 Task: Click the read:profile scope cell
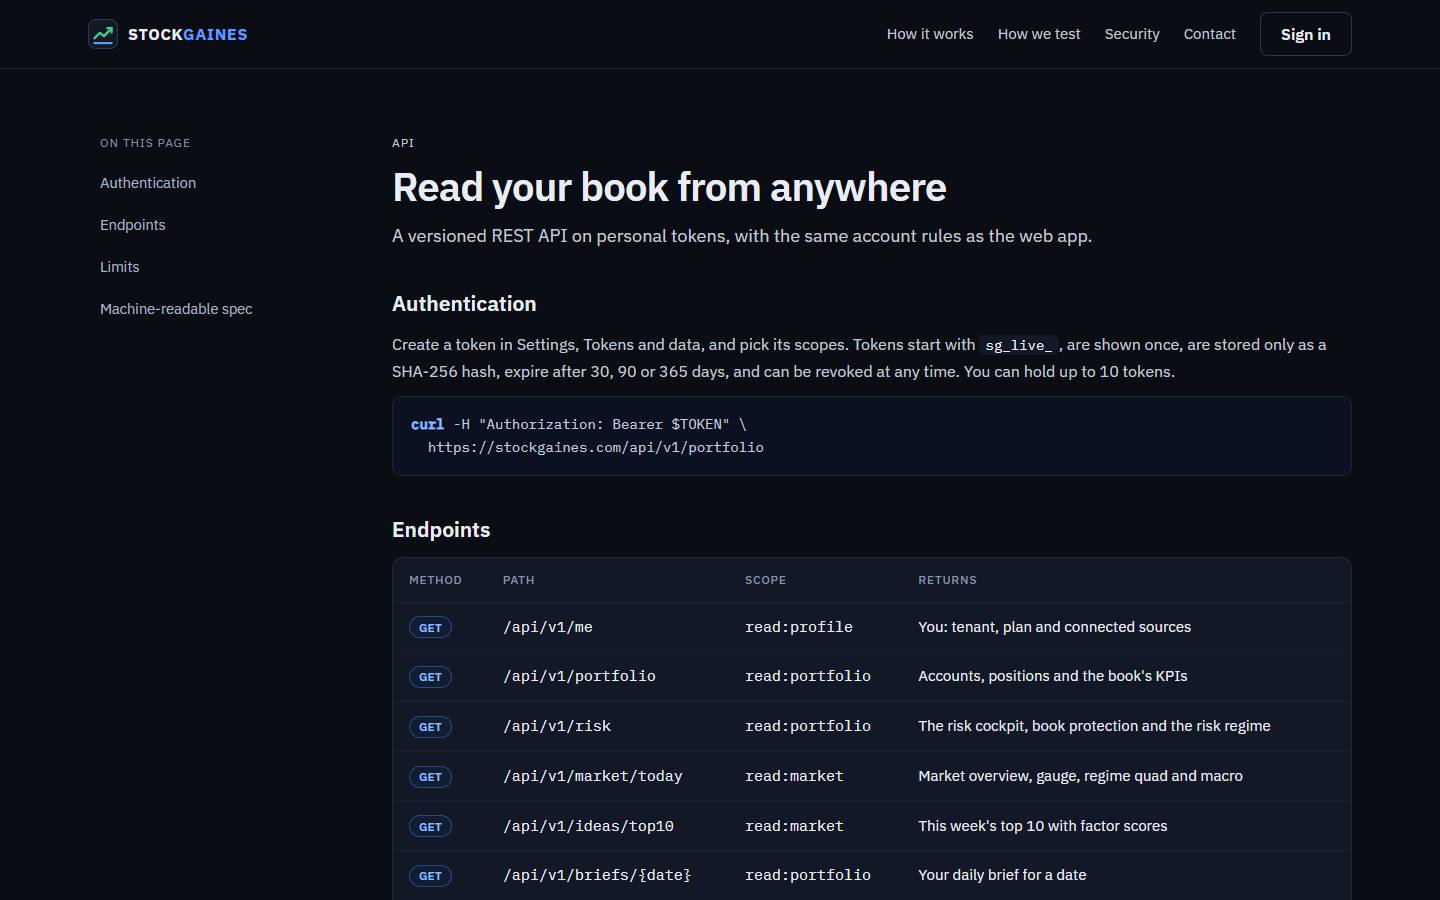(x=799, y=627)
